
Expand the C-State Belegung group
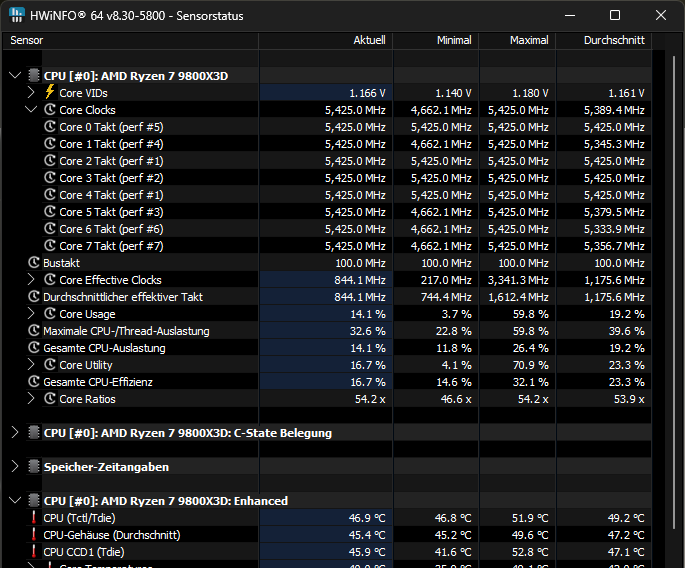(15, 433)
